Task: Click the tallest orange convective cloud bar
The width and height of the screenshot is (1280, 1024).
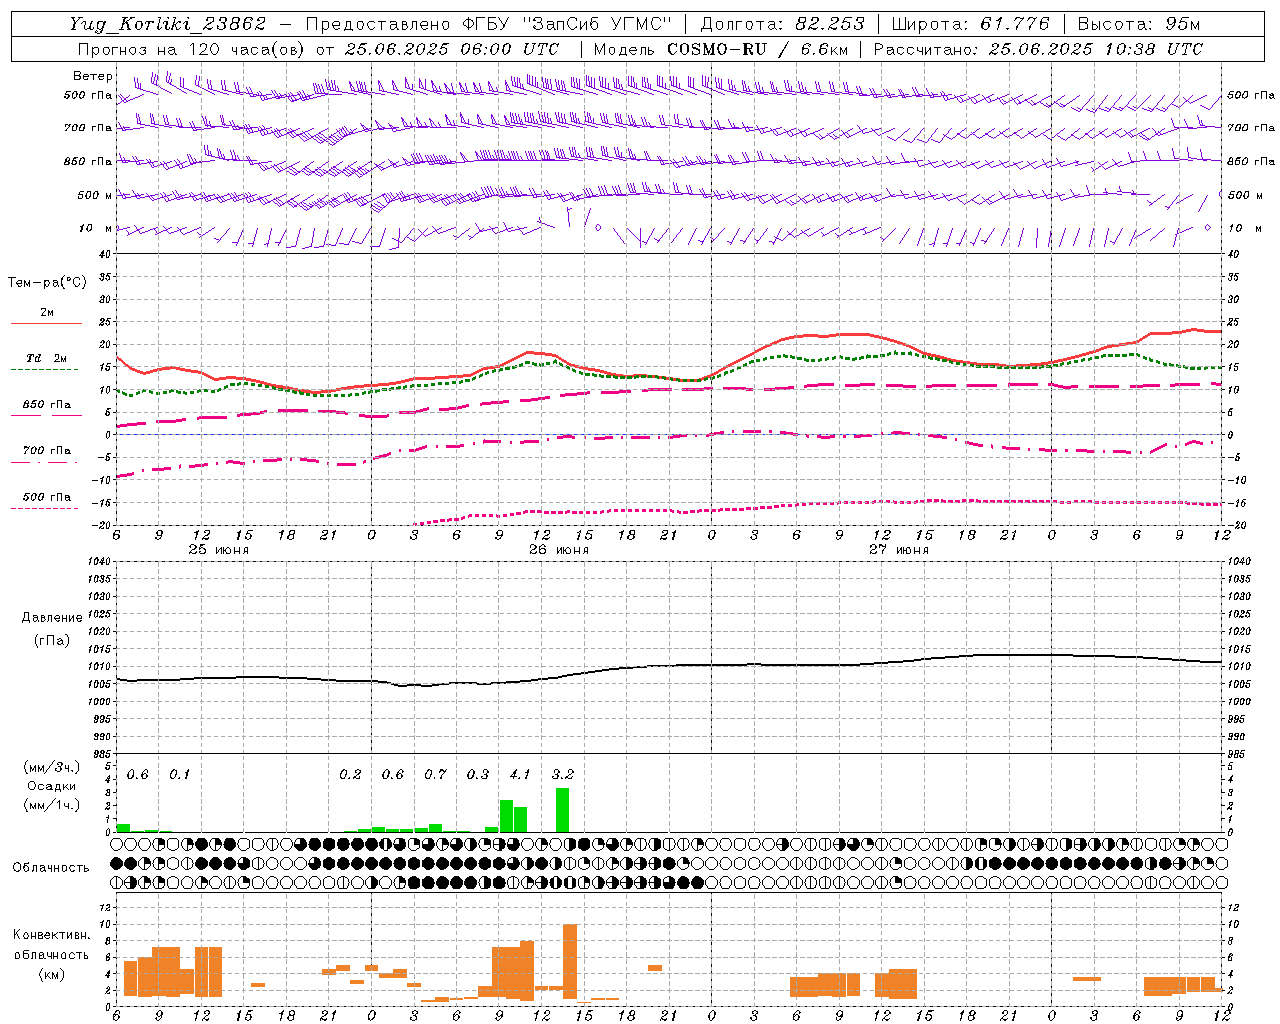Action: coord(570,961)
